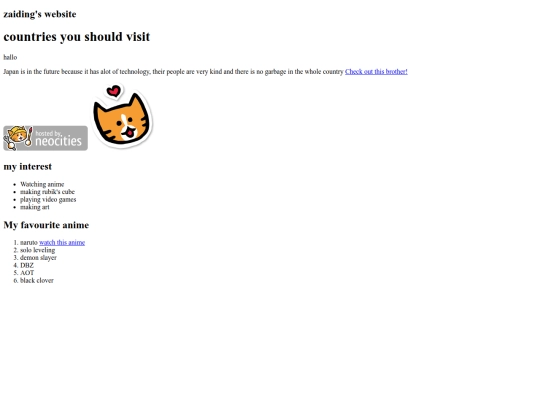Click the 'countries you should visit' heading
The image size is (540, 405).
click(77, 37)
